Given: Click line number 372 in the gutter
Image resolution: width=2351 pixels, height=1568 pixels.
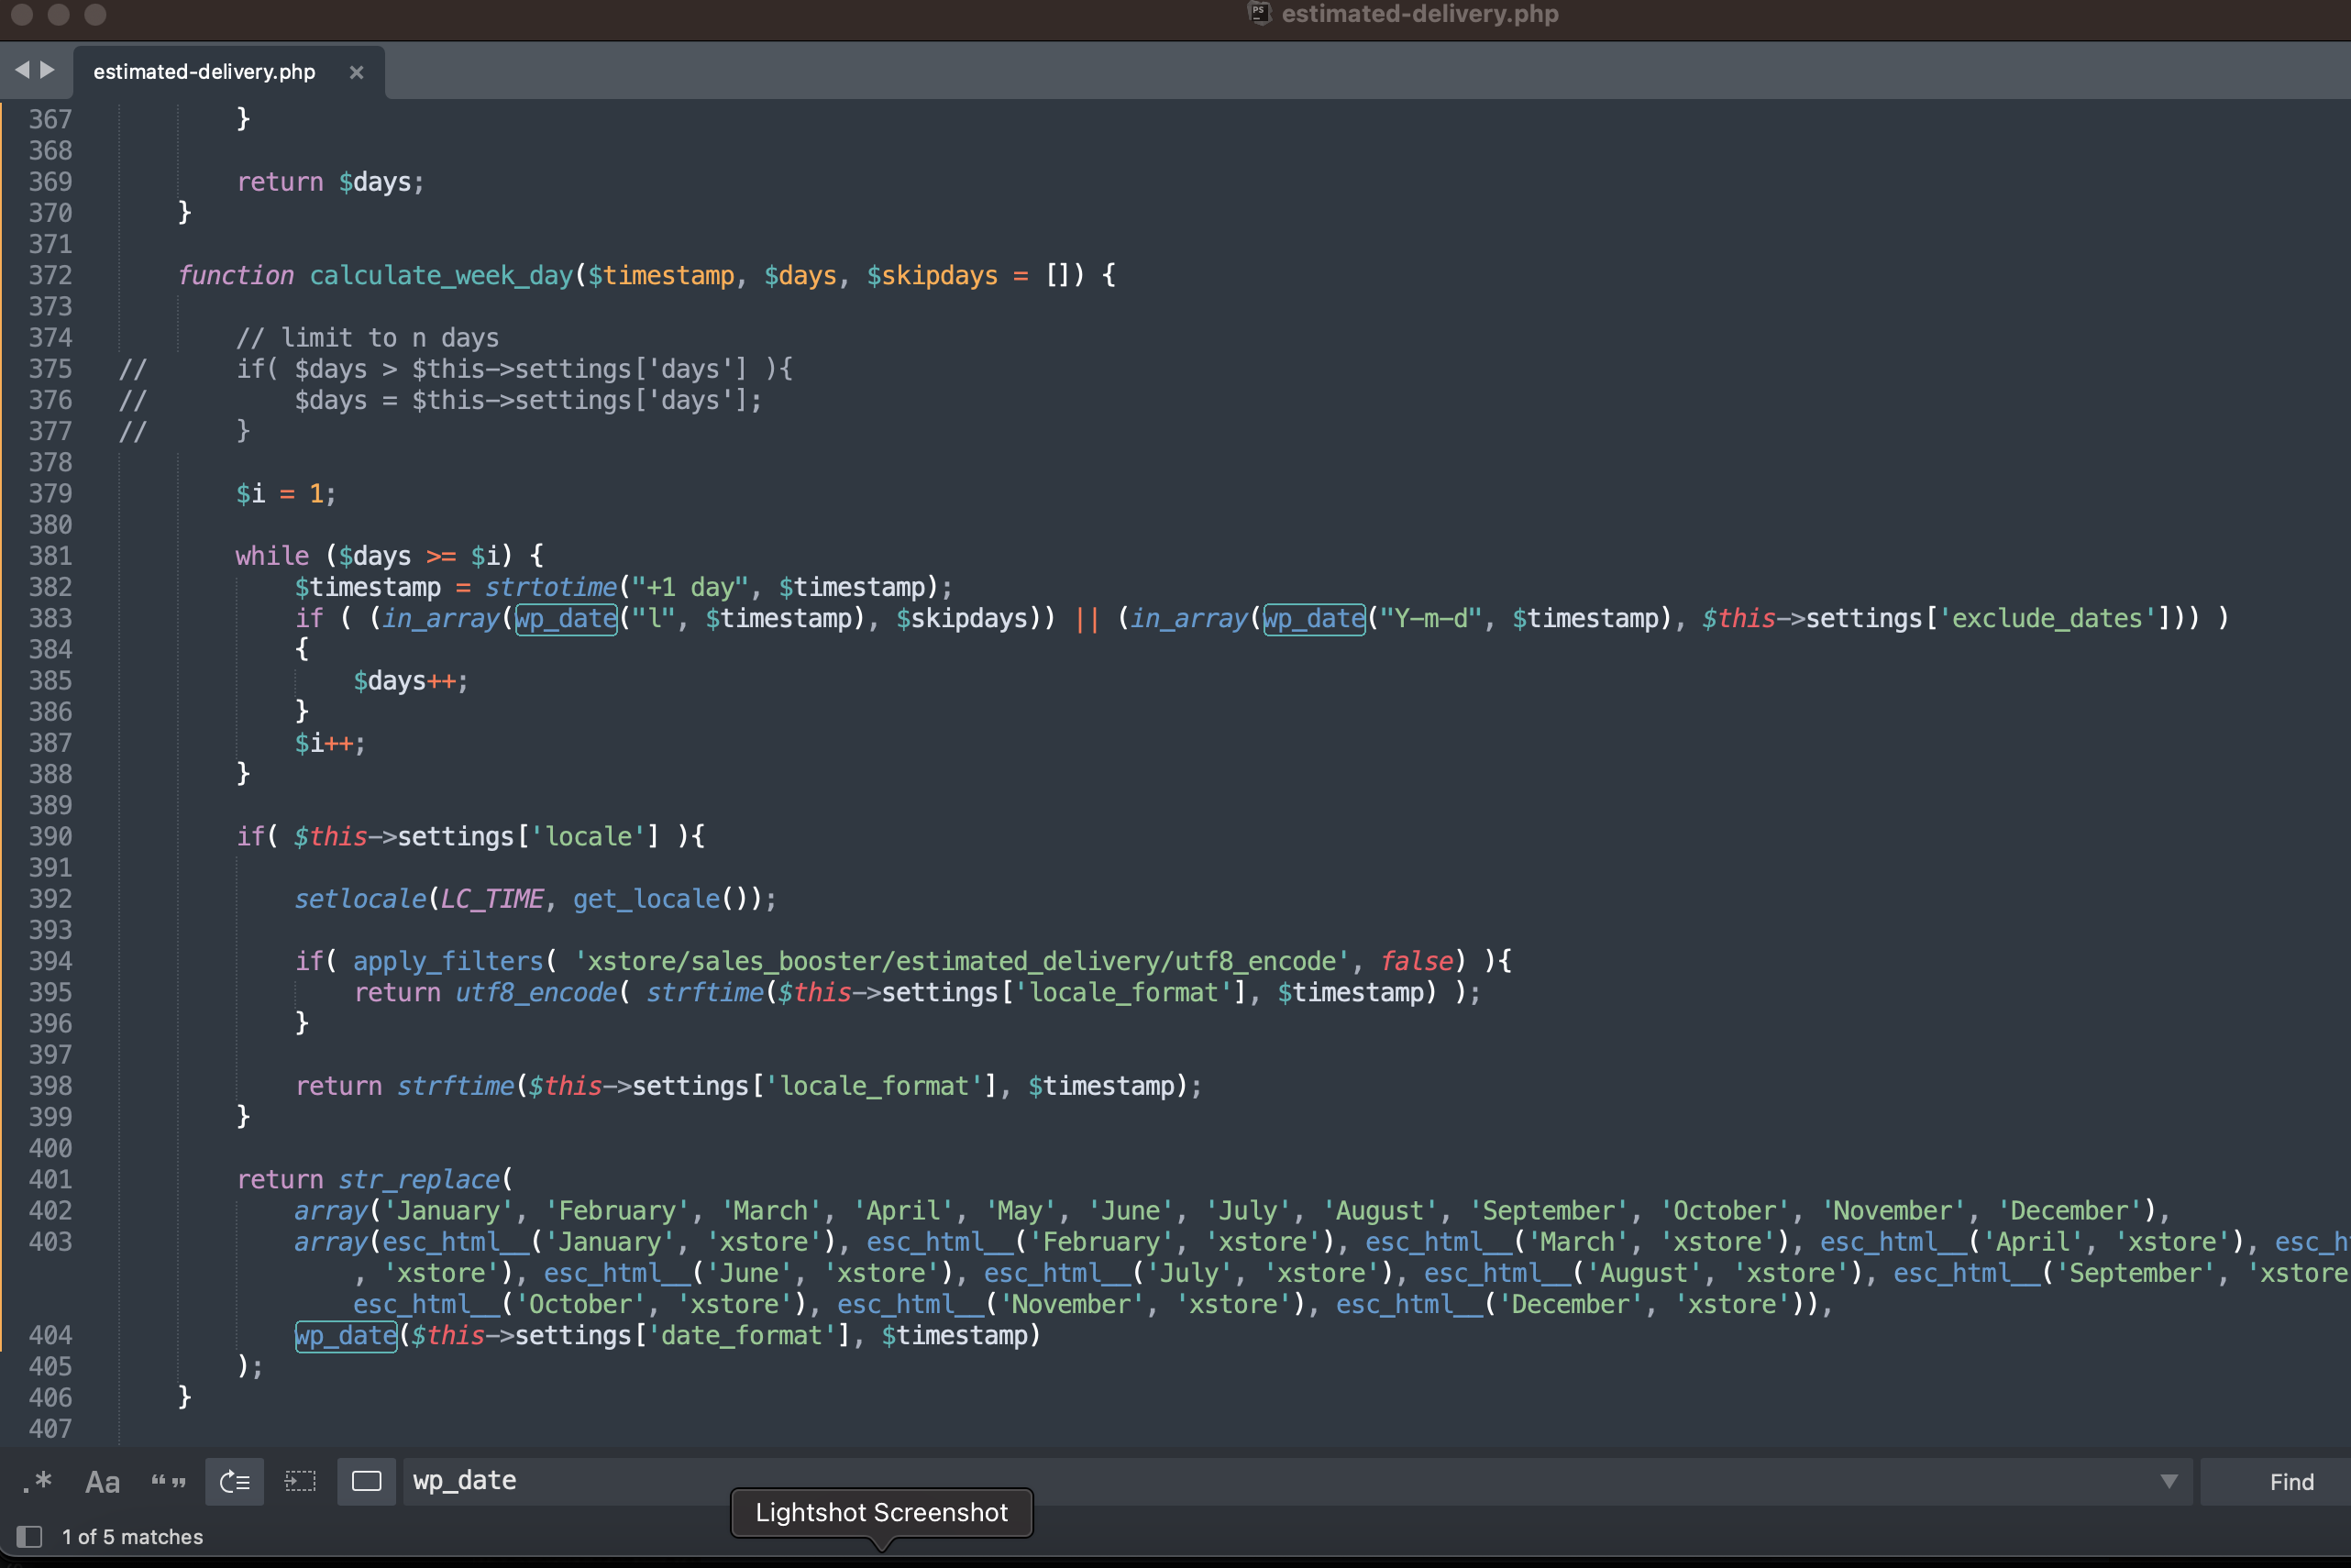Looking at the screenshot, I should click(x=50, y=275).
